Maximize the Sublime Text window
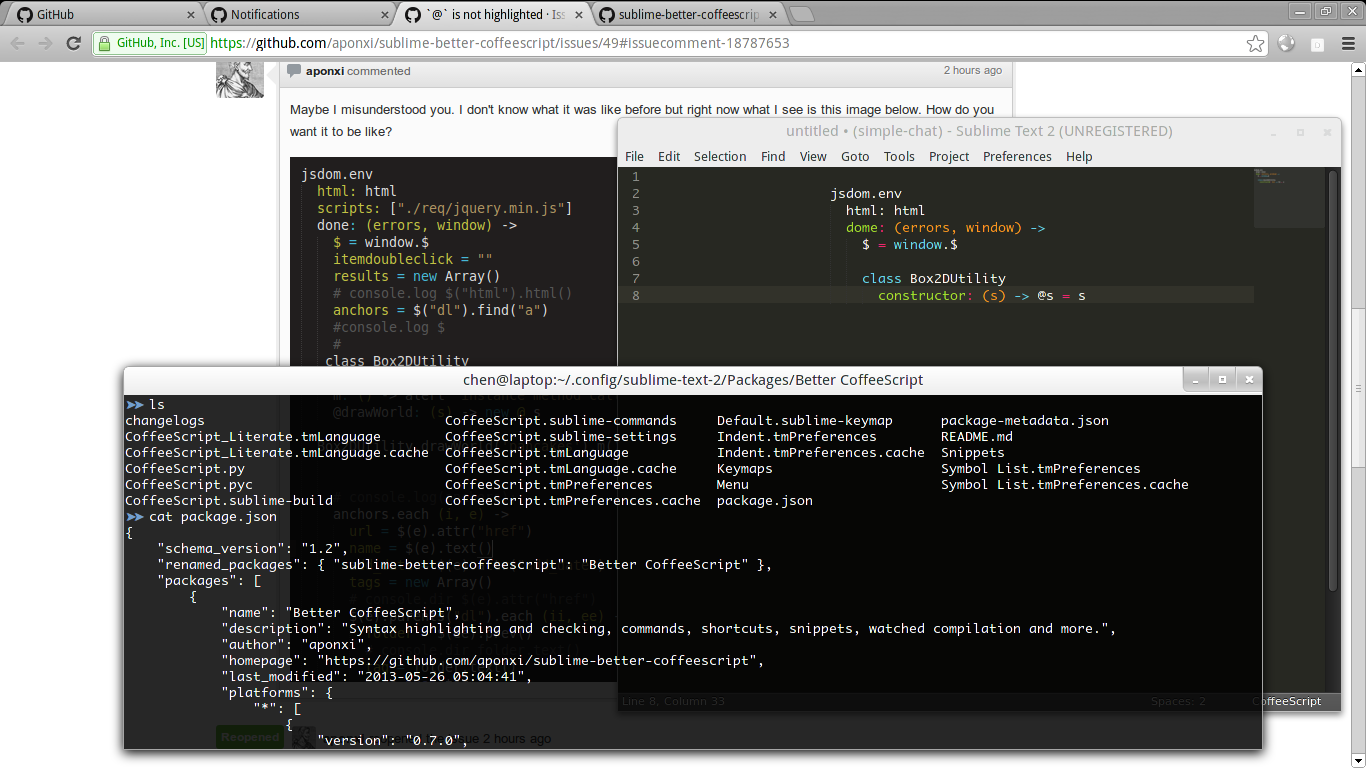1366x768 pixels. coord(1300,132)
